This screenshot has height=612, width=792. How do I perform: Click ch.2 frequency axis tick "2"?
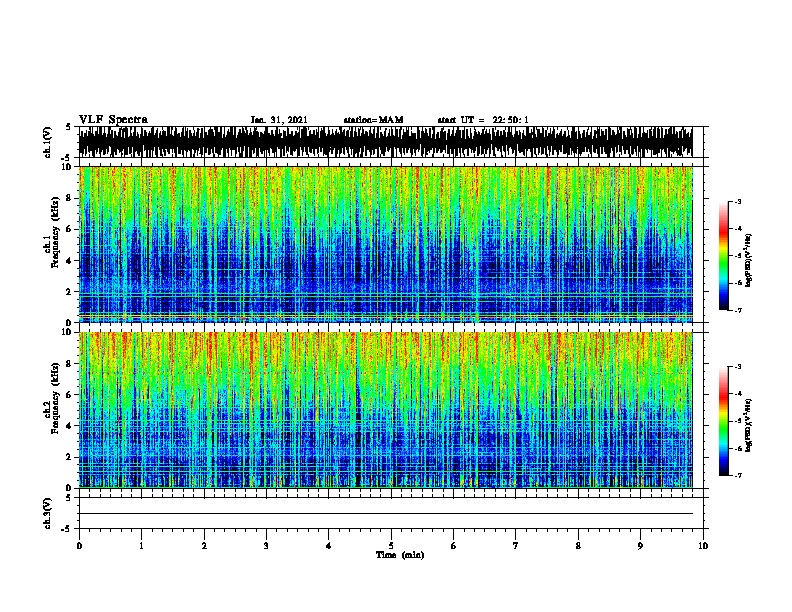coord(69,457)
